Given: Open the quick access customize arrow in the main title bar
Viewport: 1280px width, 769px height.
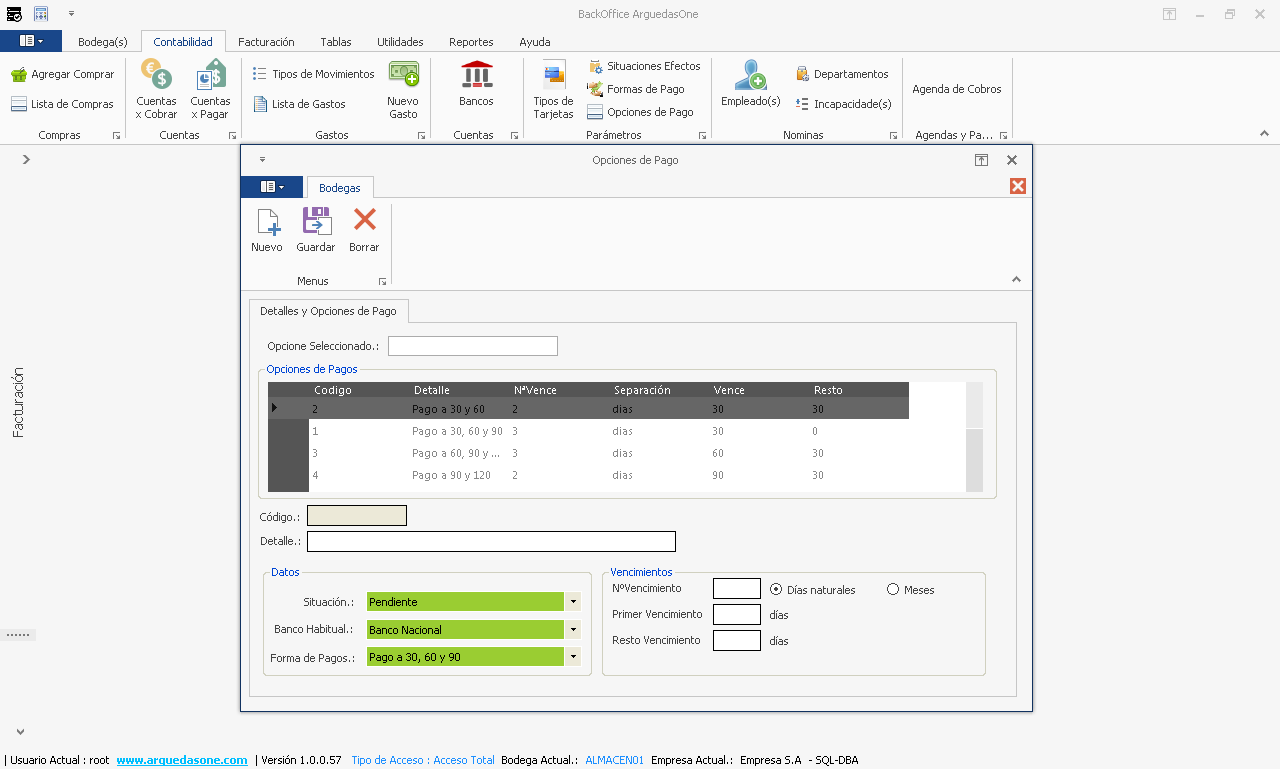Looking at the screenshot, I should click(x=72, y=14).
